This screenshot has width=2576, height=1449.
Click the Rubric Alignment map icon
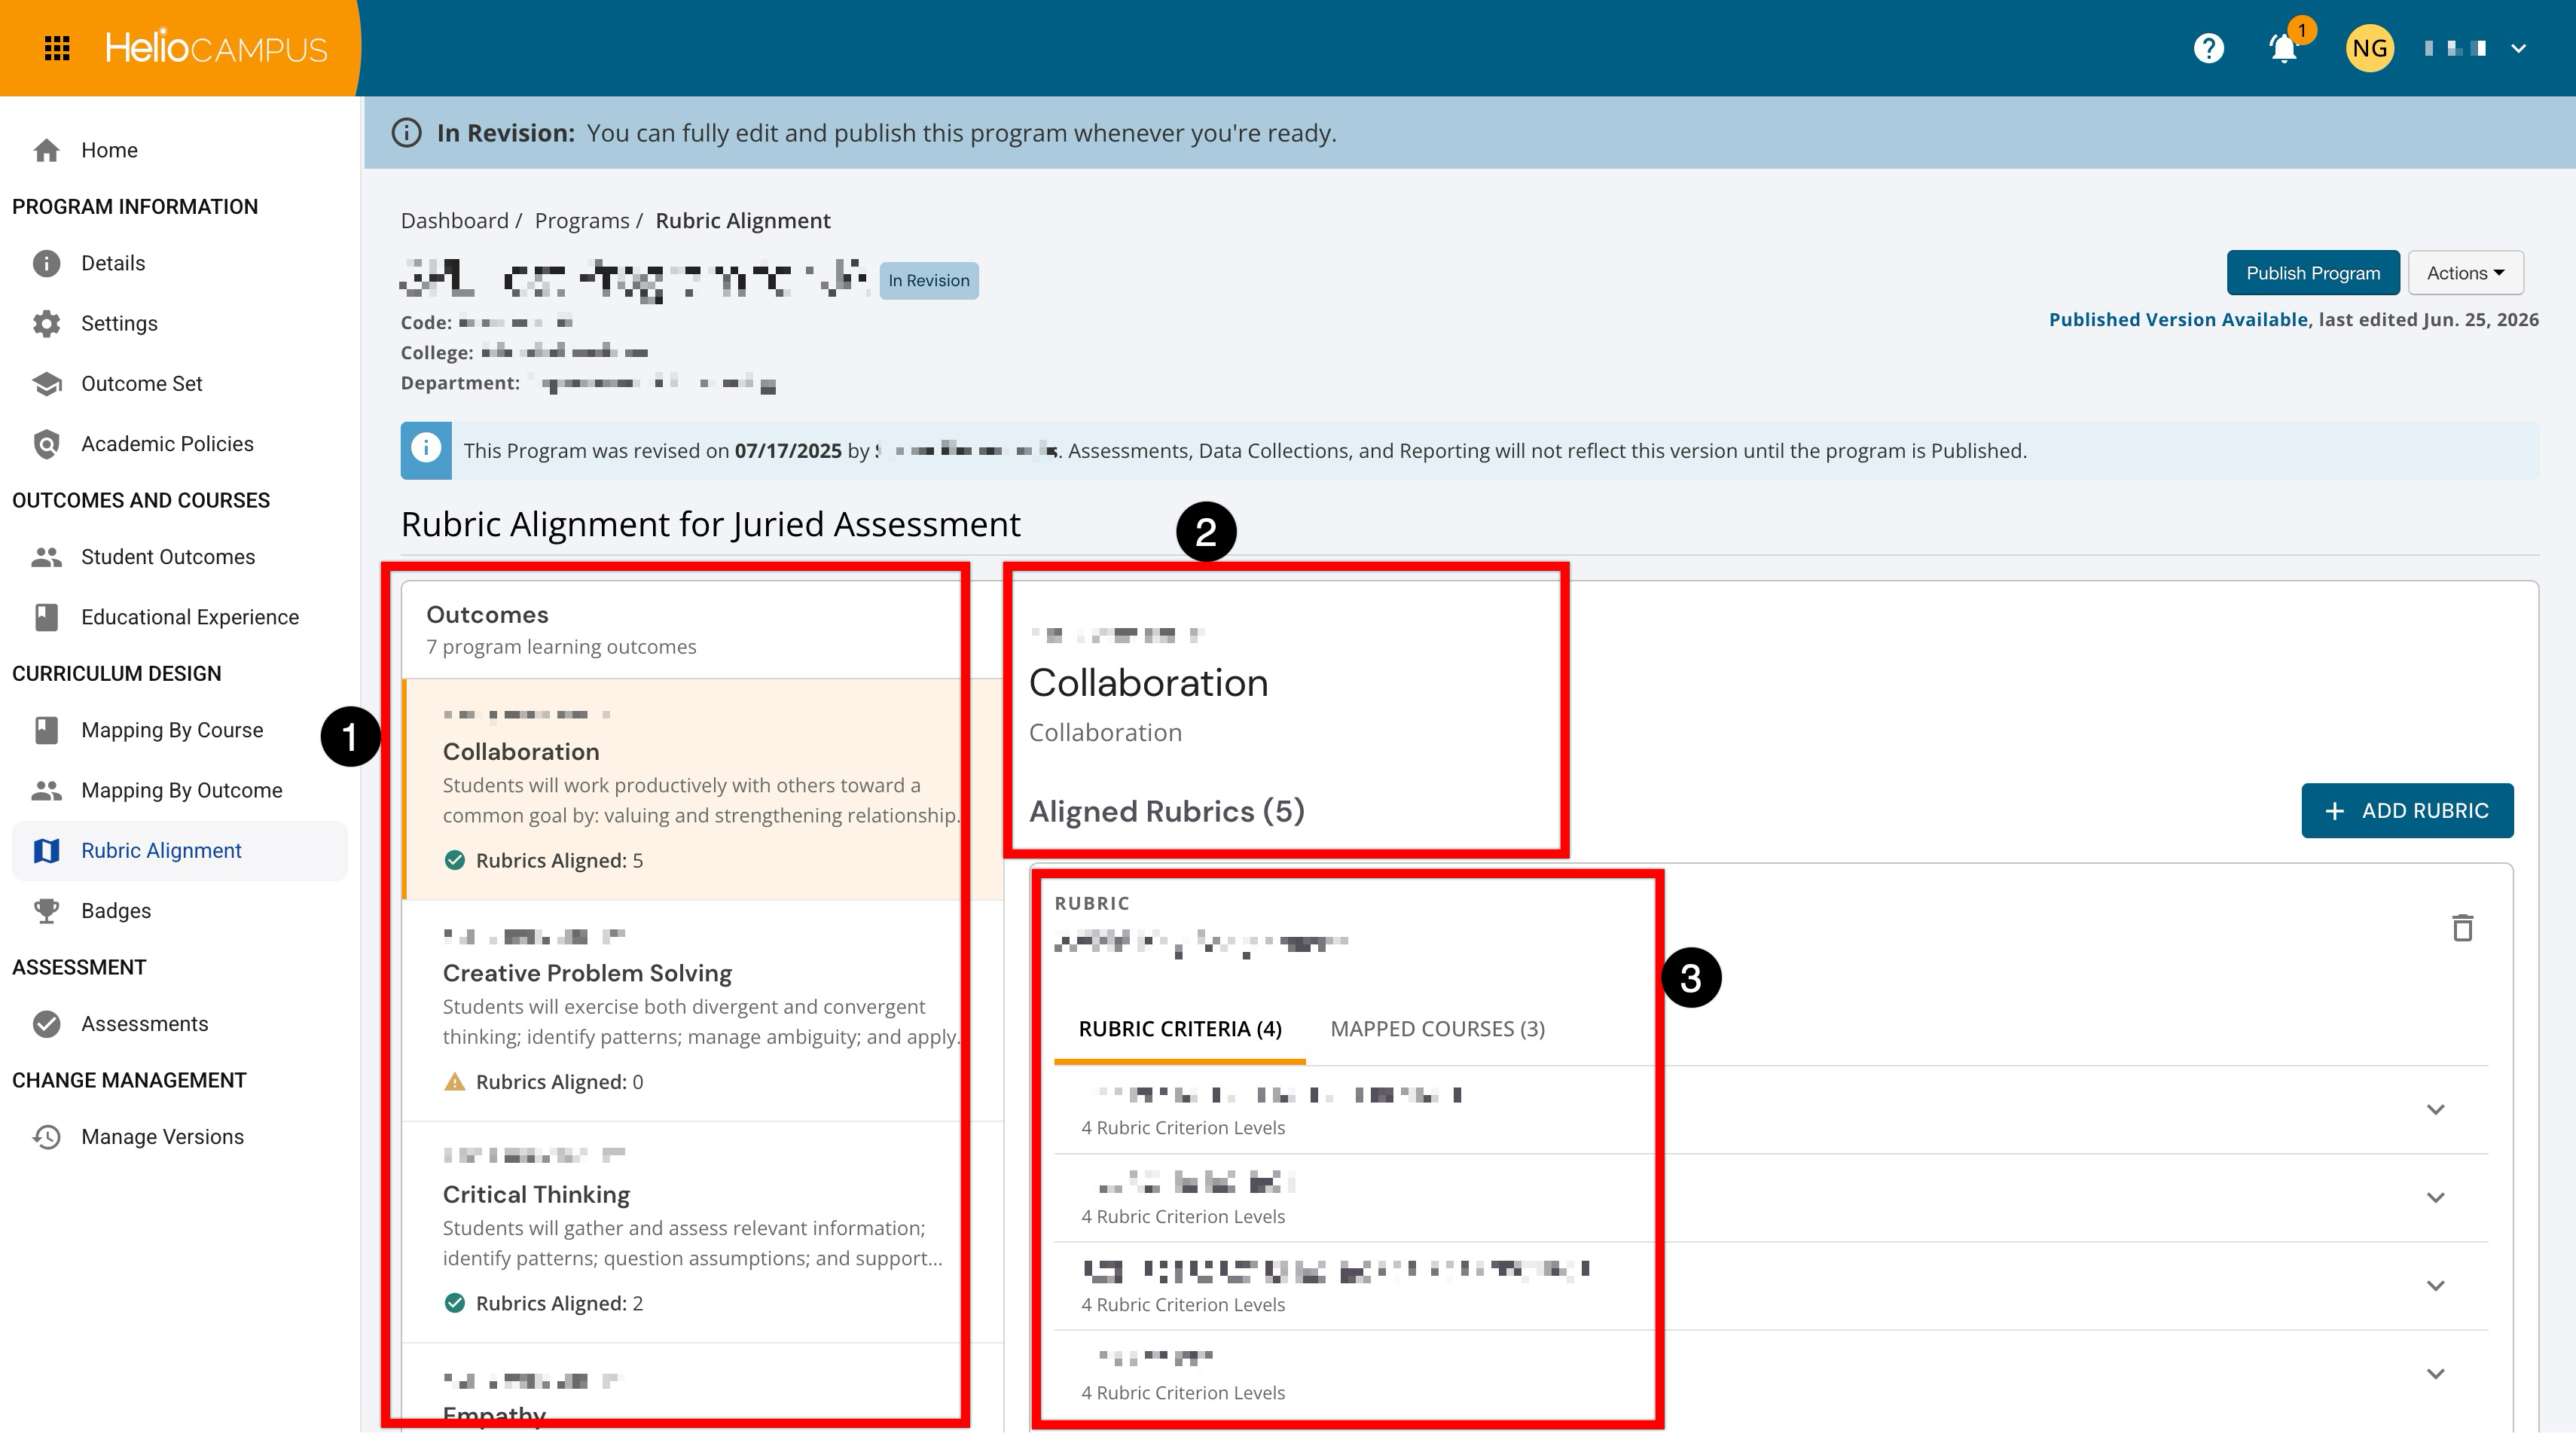pyautogui.click(x=46, y=851)
